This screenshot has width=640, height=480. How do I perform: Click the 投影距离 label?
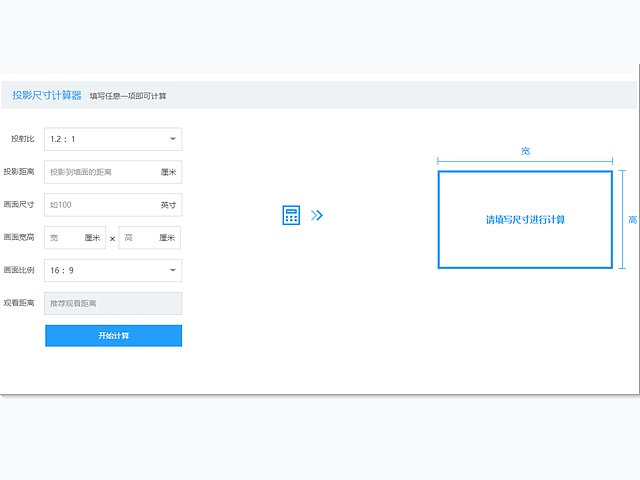point(19,171)
